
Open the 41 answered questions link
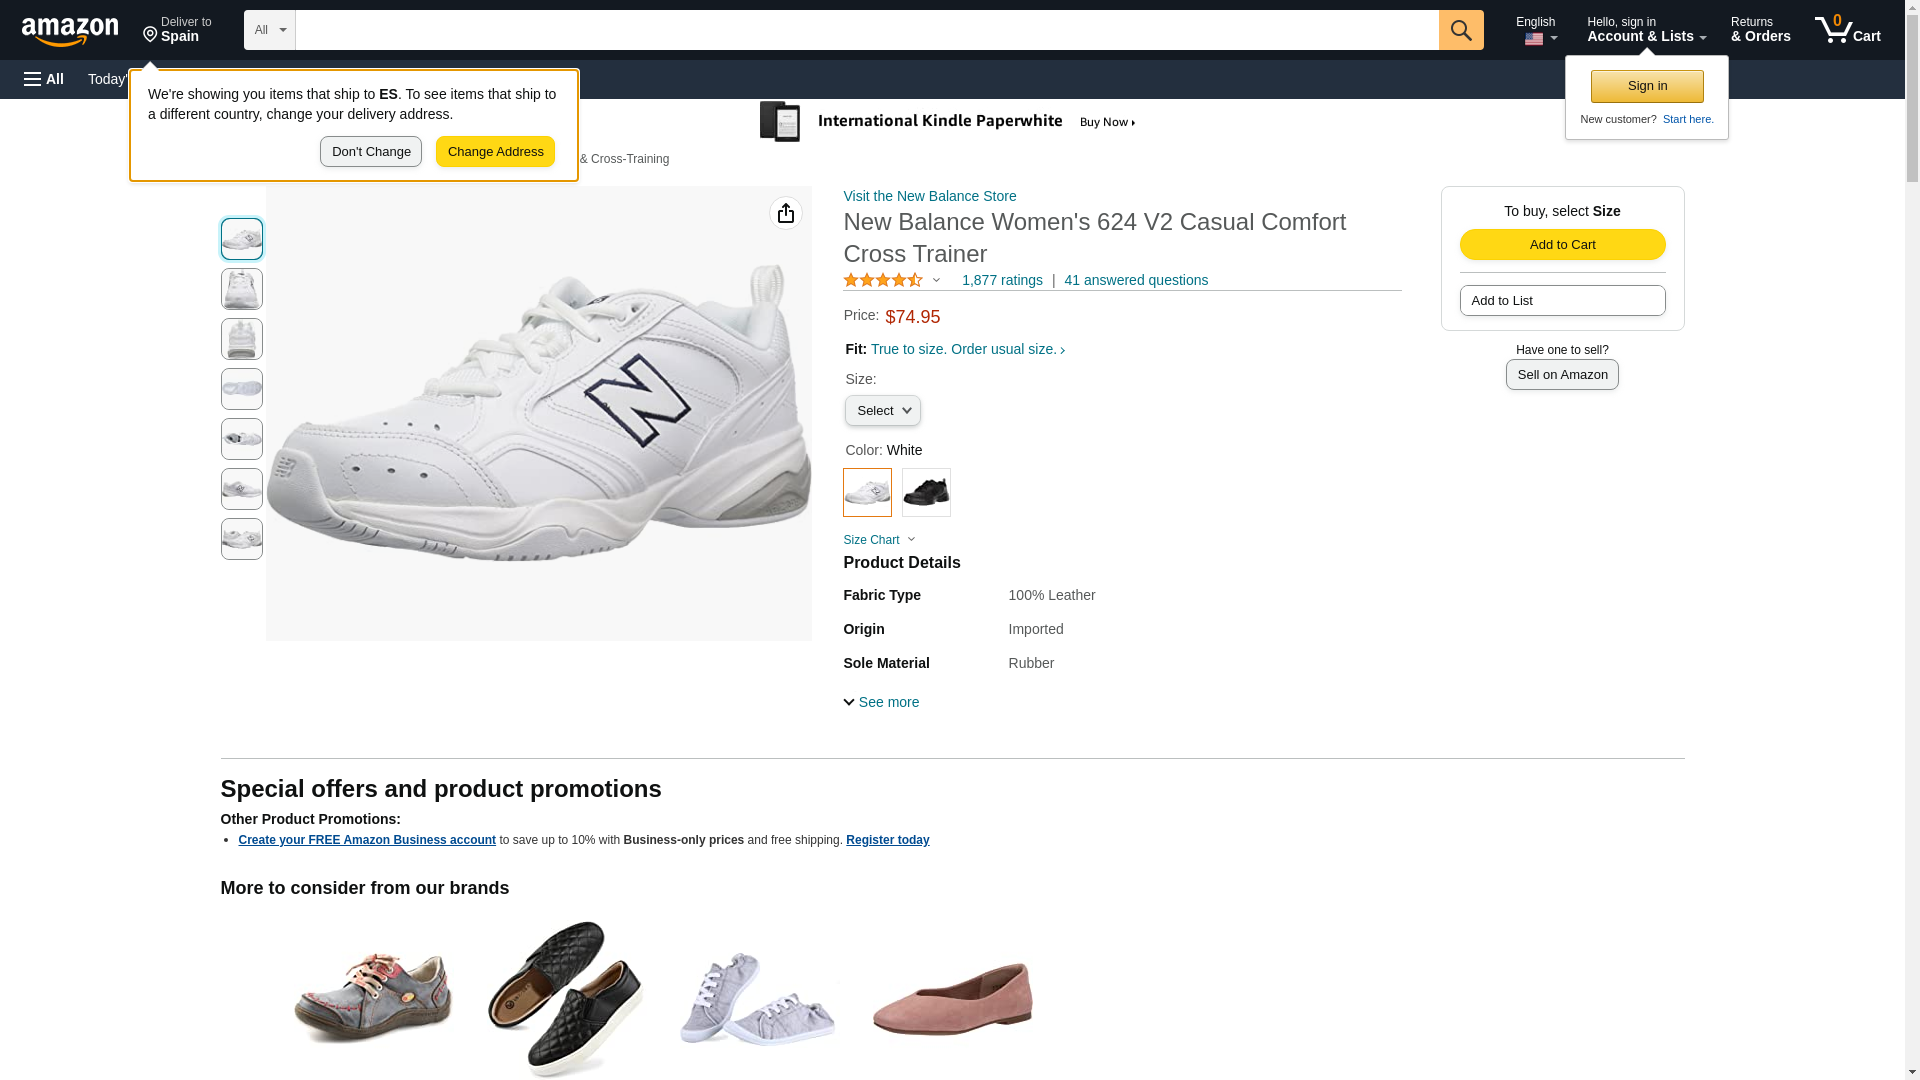coord(1135,281)
